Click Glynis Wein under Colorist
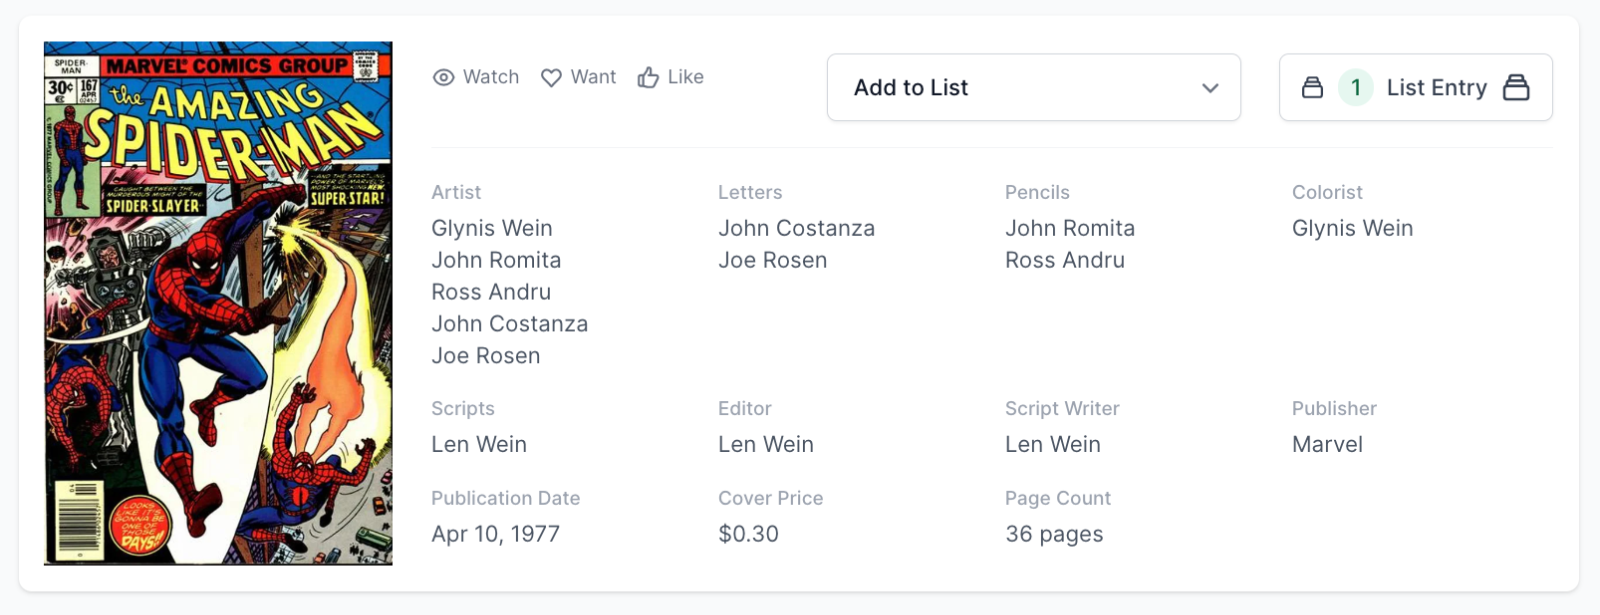The width and height of the screenshot is (1600, 615). coord(1352,228)
